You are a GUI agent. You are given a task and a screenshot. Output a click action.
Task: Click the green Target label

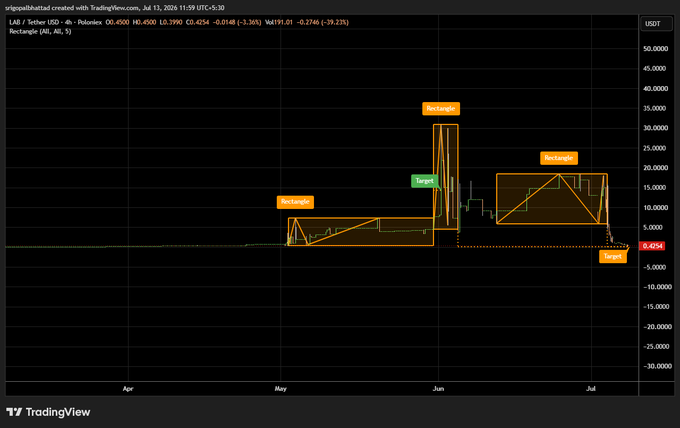click(424, 181)
